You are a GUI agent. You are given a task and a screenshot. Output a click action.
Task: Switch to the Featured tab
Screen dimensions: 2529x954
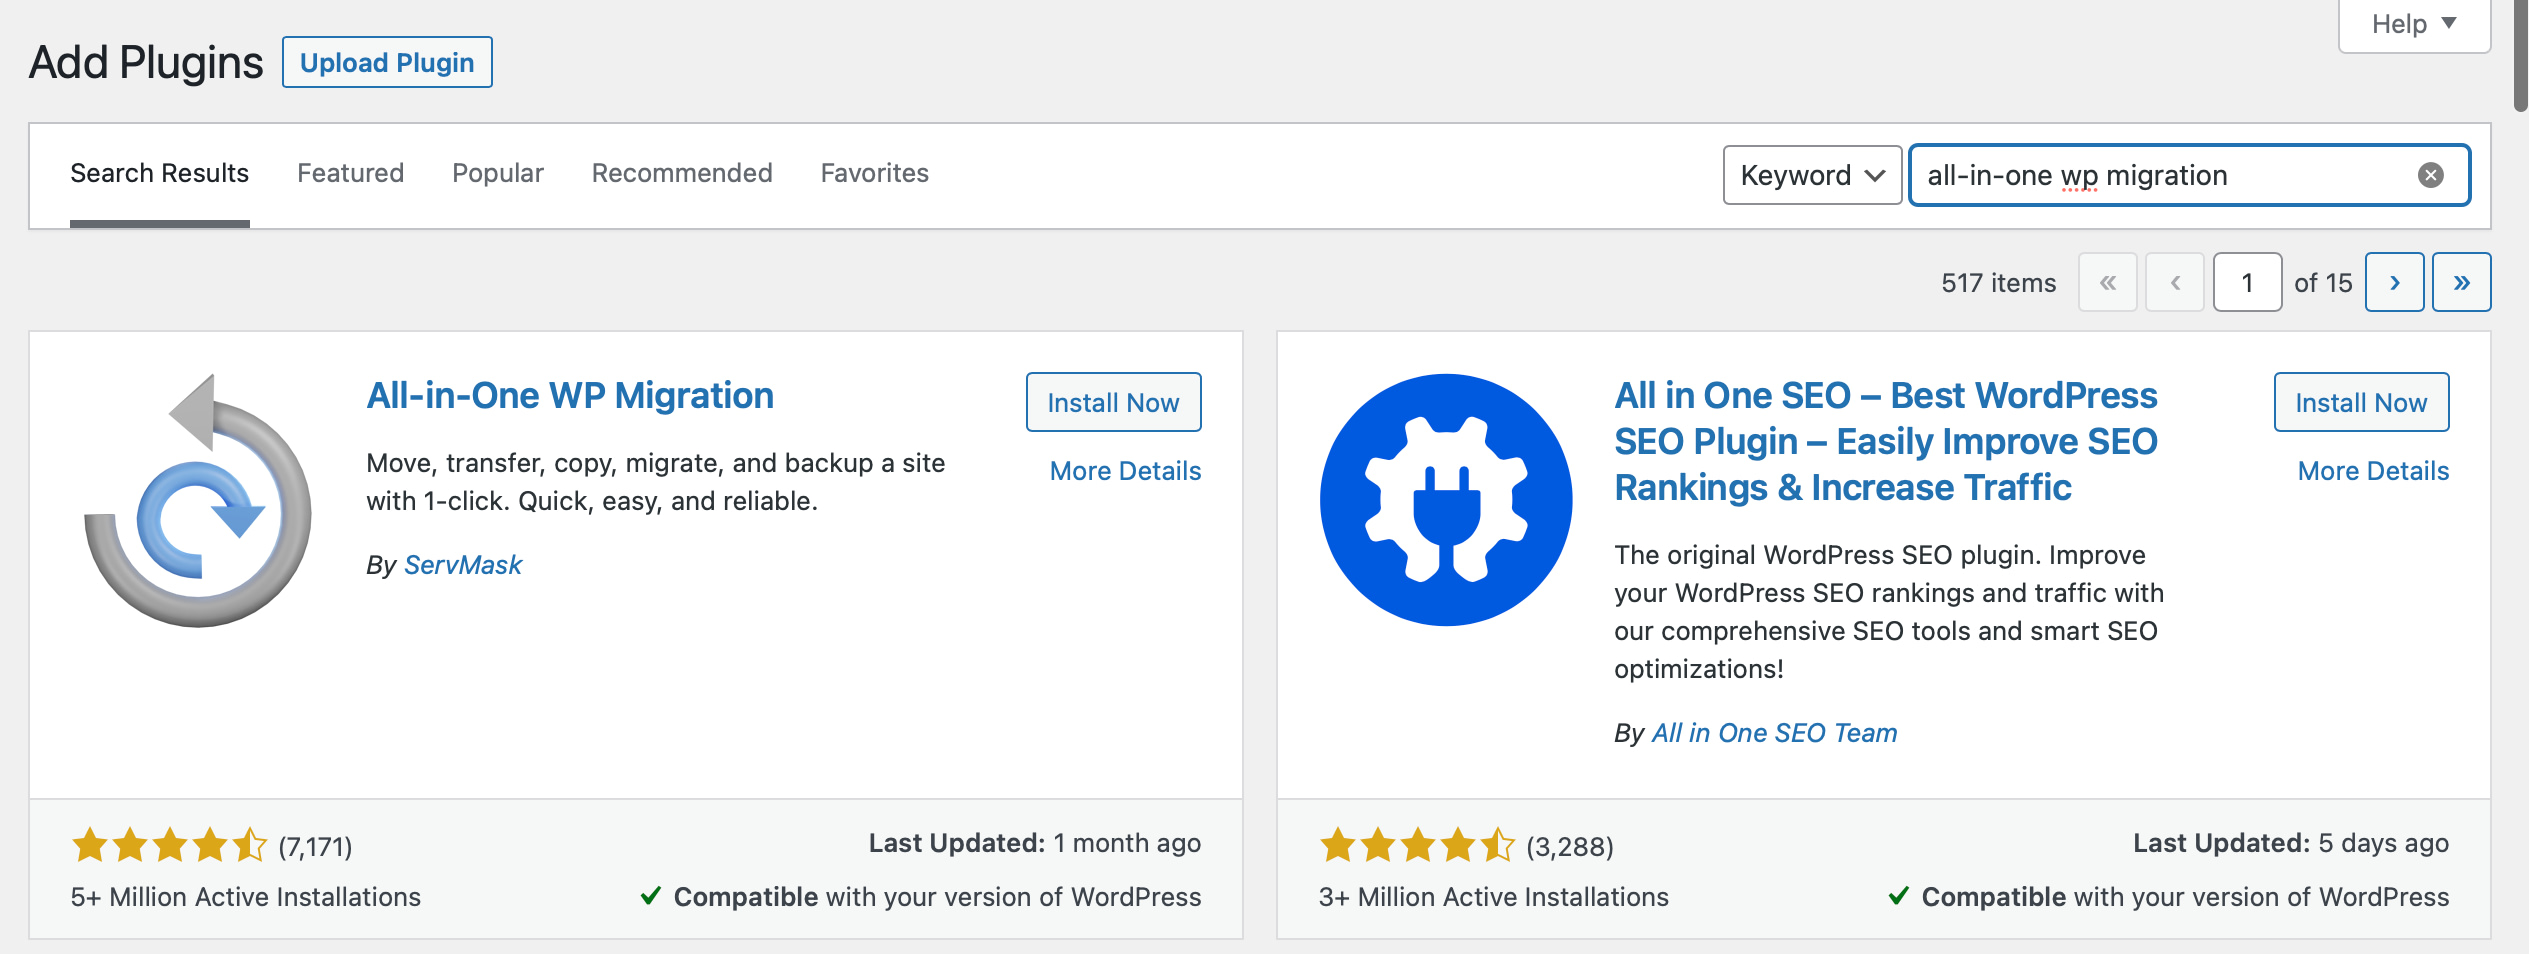pyautogui.click(x=350, y=172)
